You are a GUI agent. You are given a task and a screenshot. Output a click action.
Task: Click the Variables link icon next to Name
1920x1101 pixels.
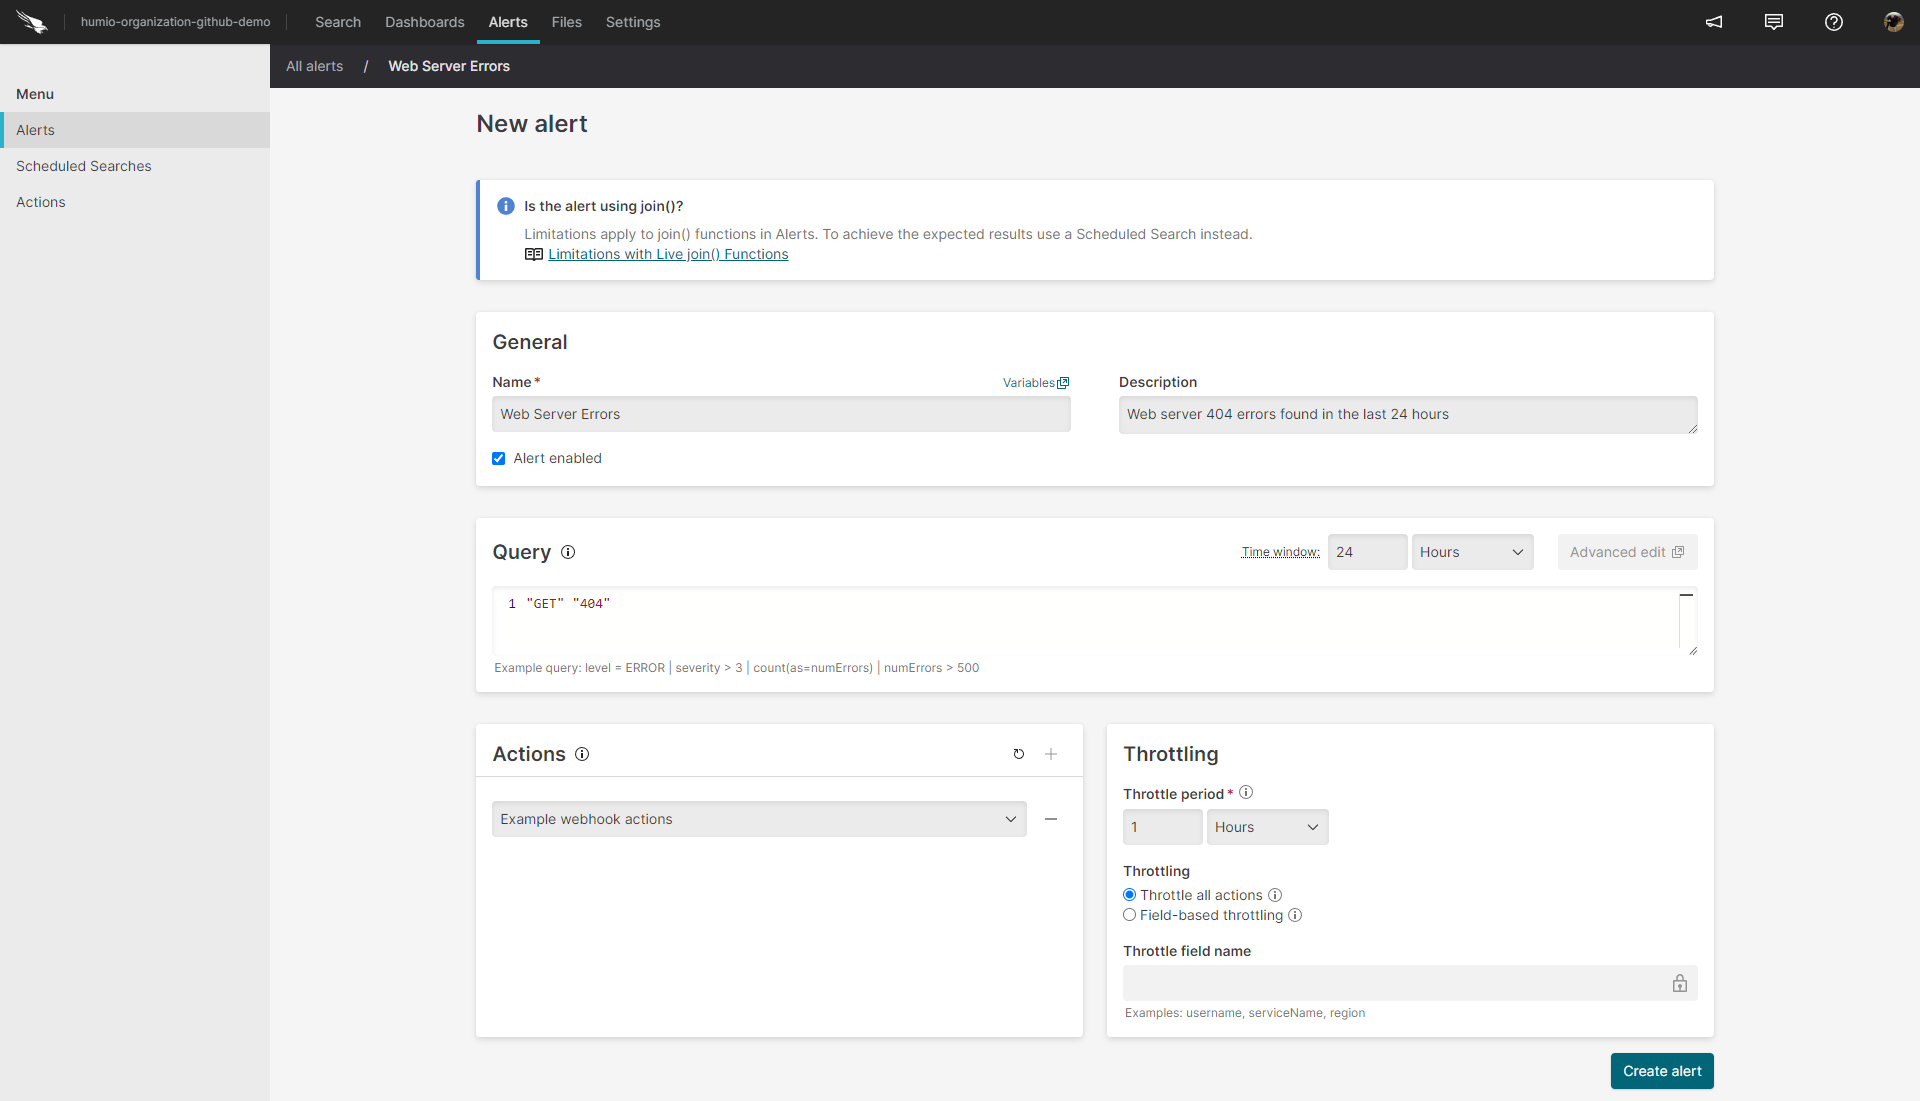pyautogui.click(x=1063, y=381)
